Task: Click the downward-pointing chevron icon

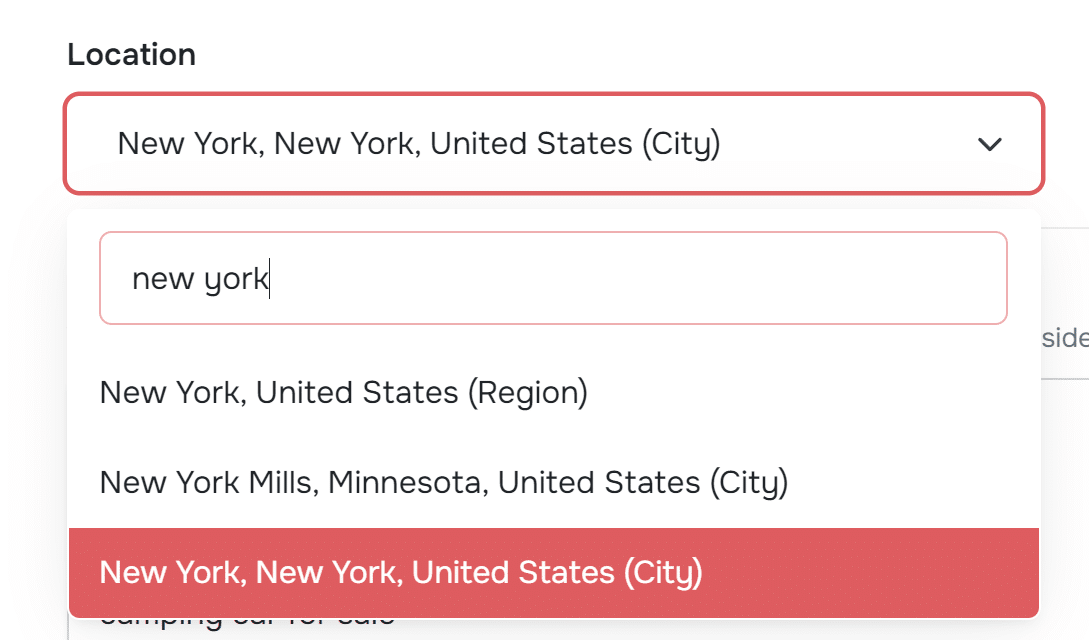Action: 990,144
